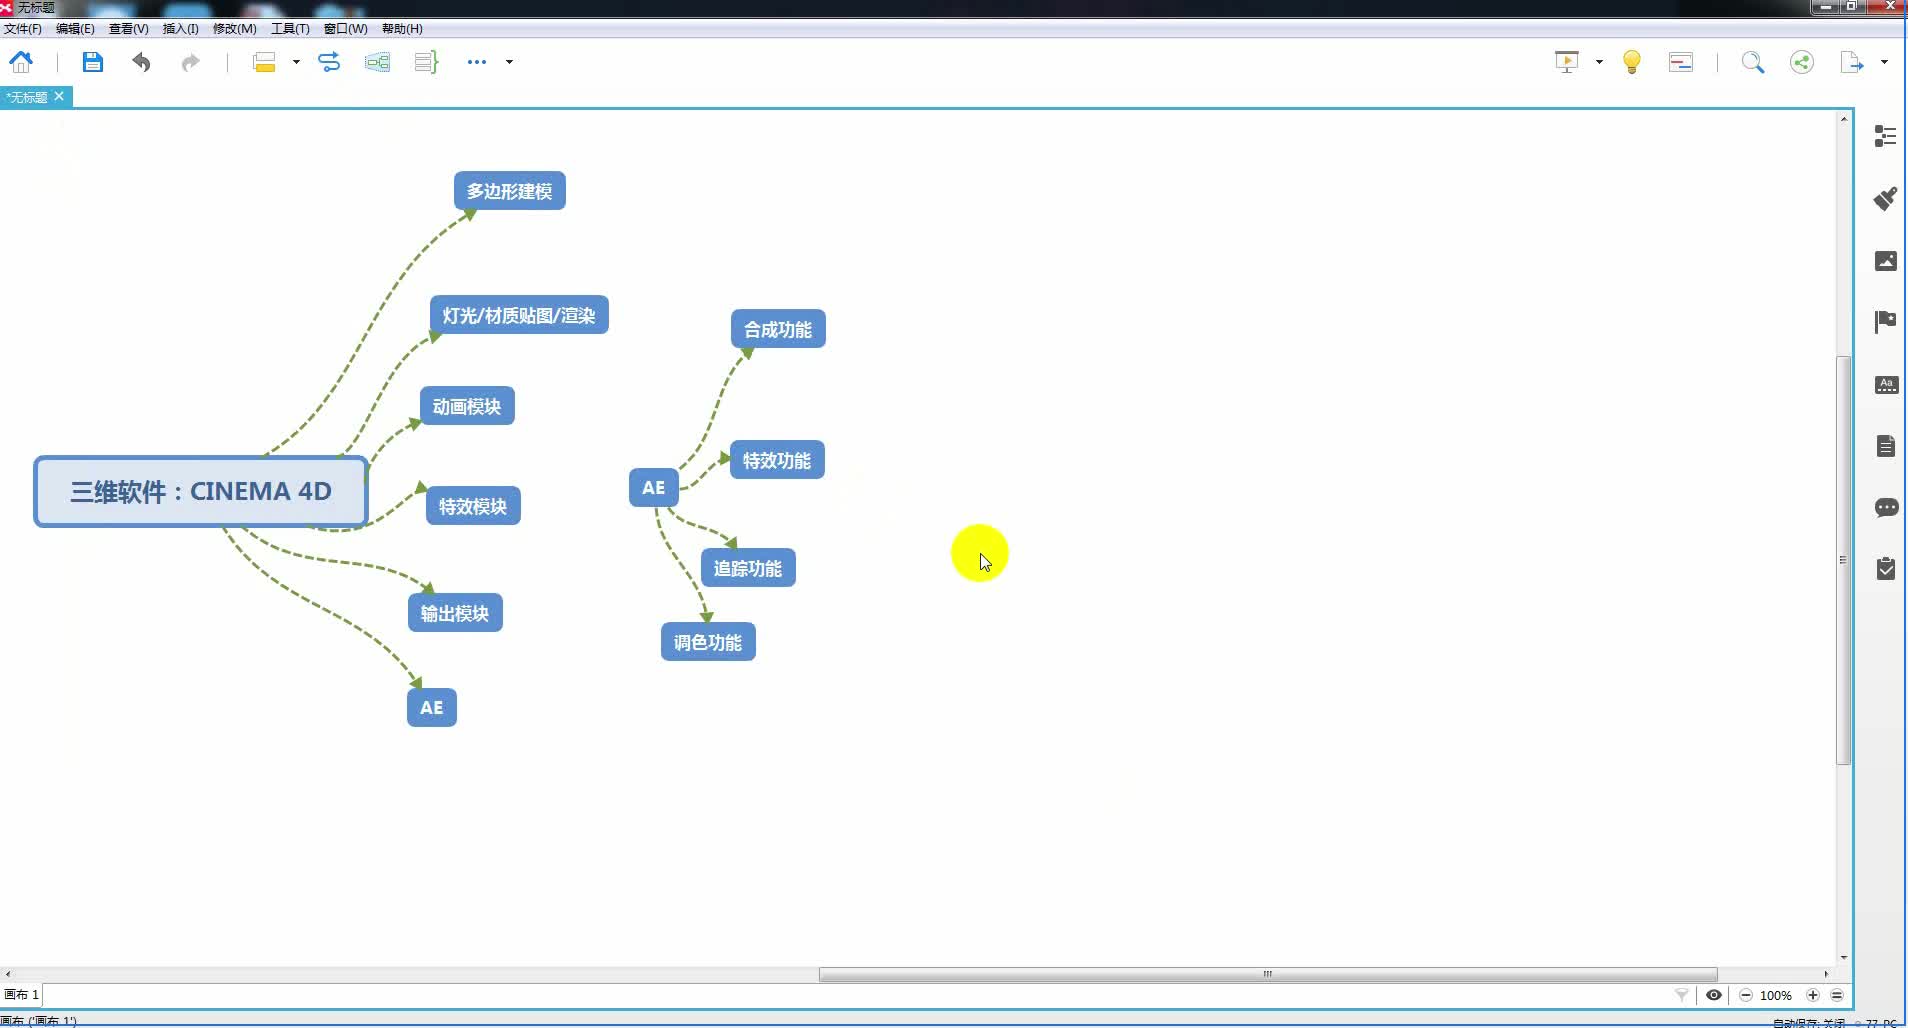
Task: Open the presentation mode dropdown arrow
Action: [1599, 62]
